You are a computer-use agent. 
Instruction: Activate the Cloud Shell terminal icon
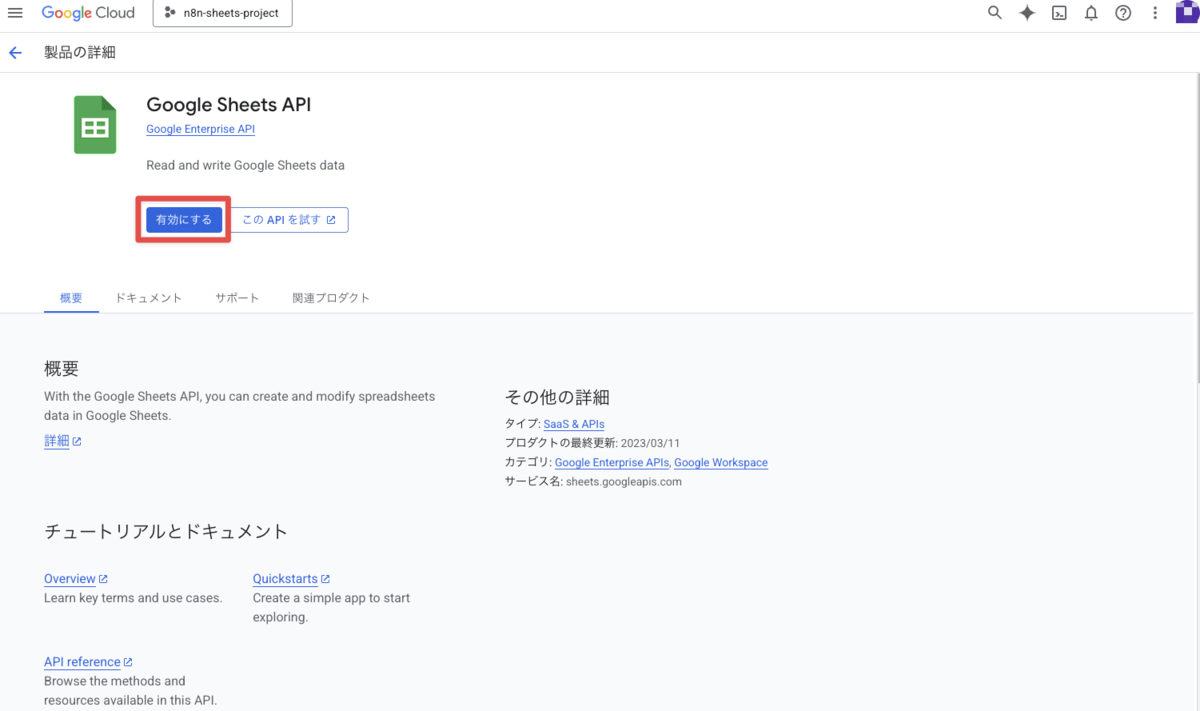pyautogui.click(x=1059, y=13)
